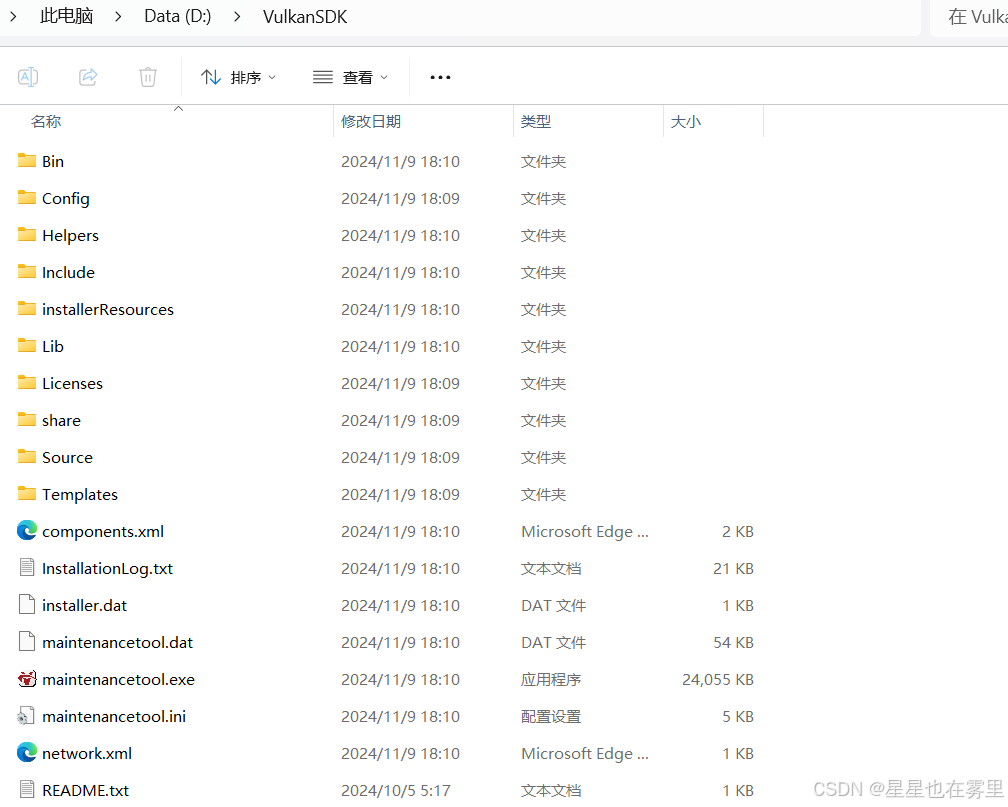Image resolution: width=1008 pixels, height=807 pixels.
Task: Select the Templates folder icon
Action: pos(27,493)
